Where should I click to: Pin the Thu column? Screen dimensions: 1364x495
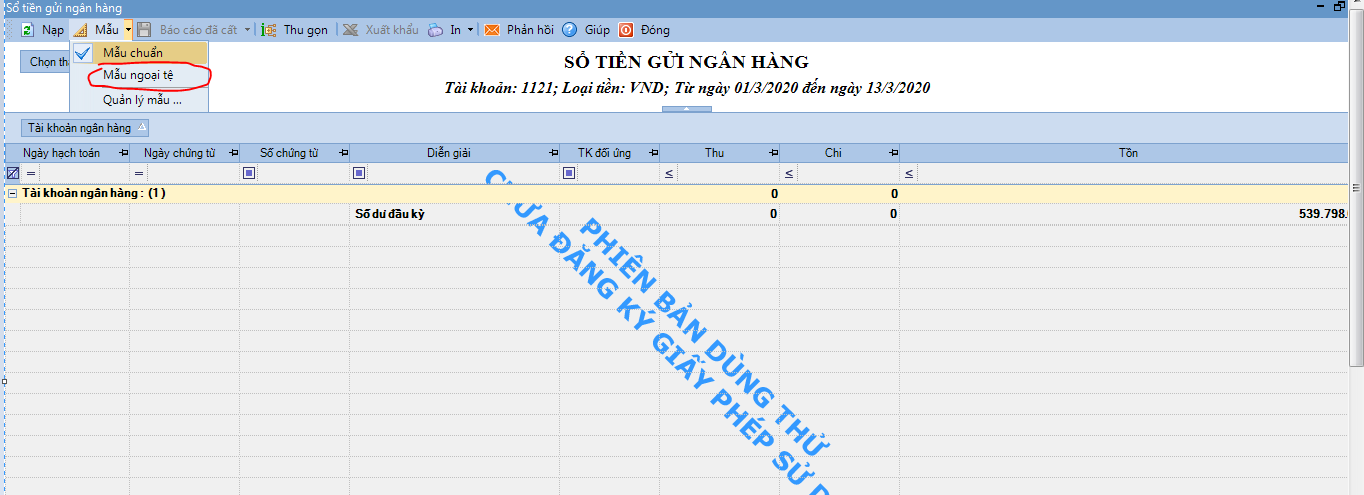pyautogui.click(x=774, y=153)
